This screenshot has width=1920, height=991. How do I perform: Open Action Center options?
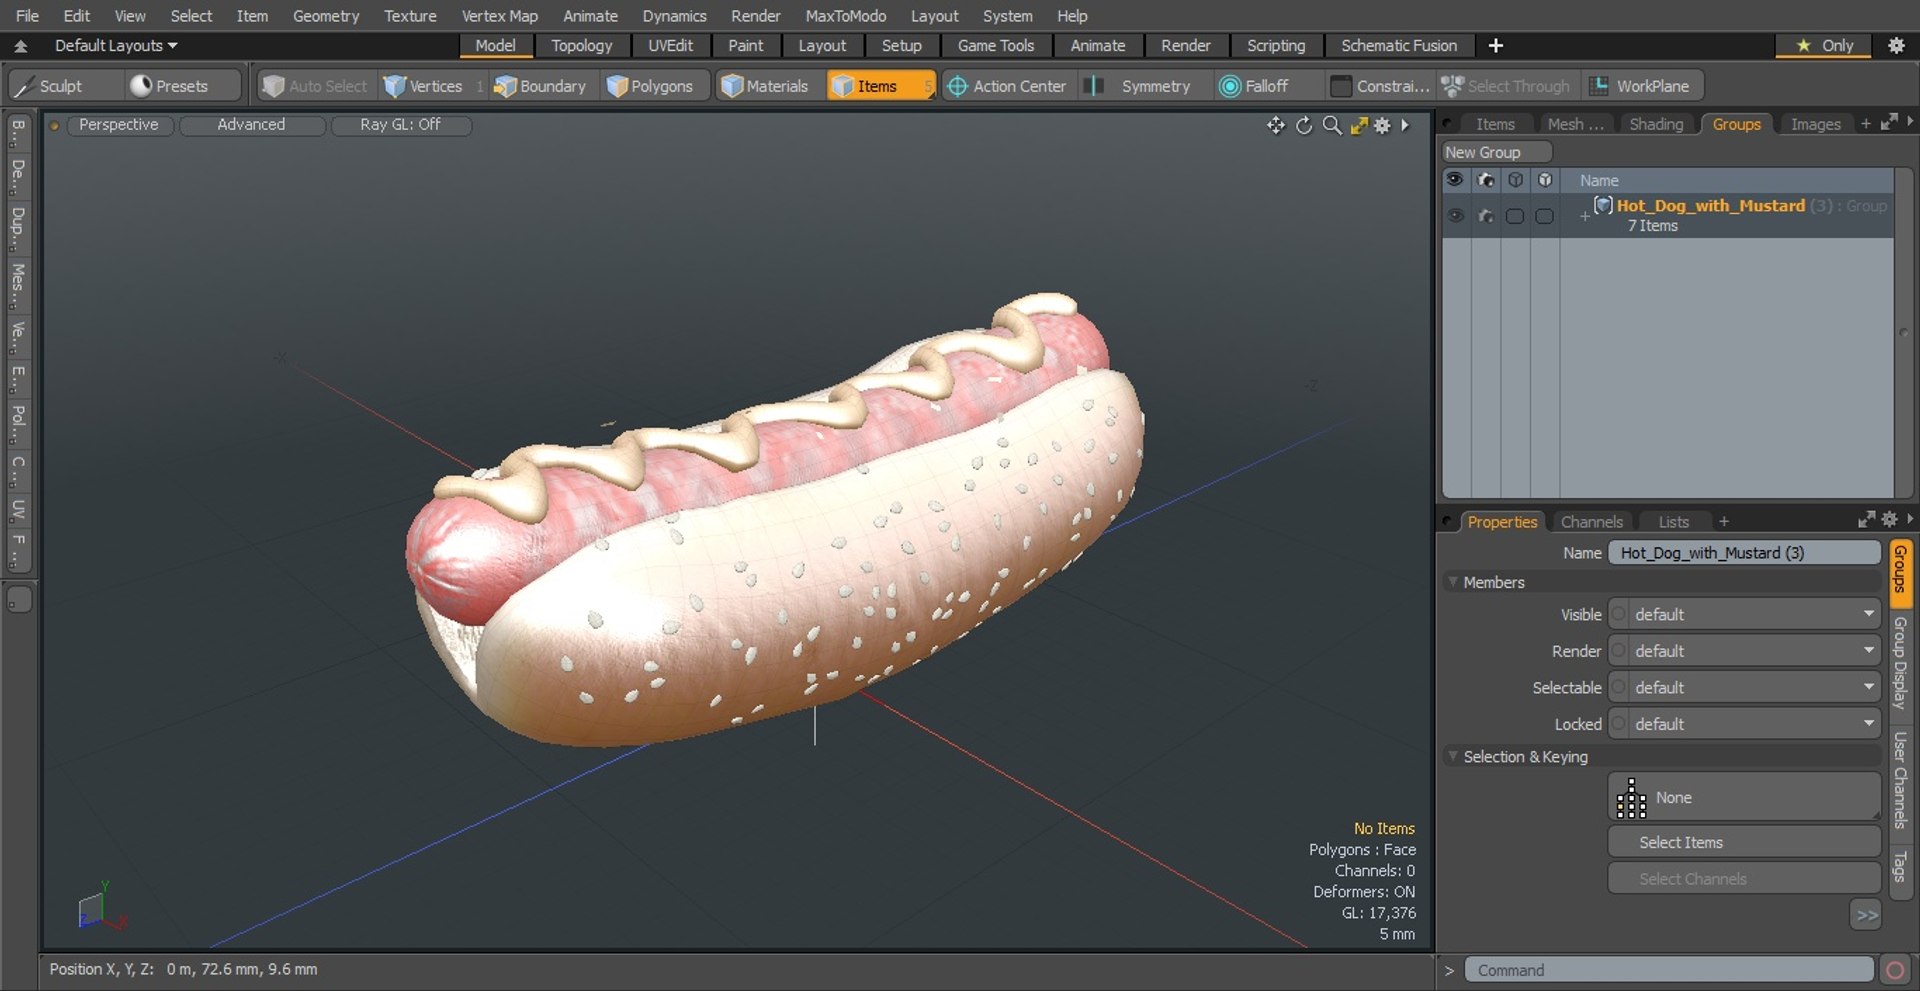pos(1007,86)
